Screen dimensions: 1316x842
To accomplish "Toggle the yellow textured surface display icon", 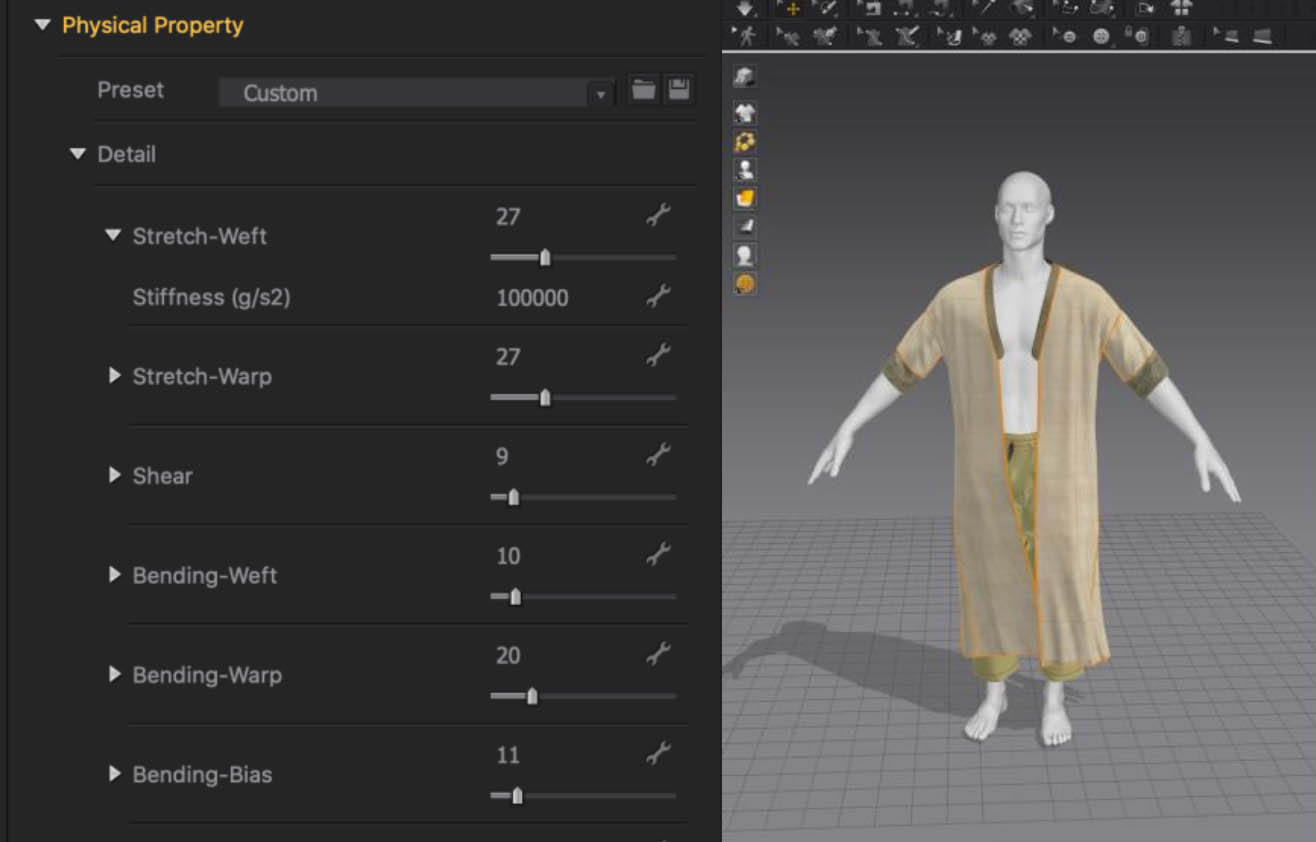I will pos(745,198).
